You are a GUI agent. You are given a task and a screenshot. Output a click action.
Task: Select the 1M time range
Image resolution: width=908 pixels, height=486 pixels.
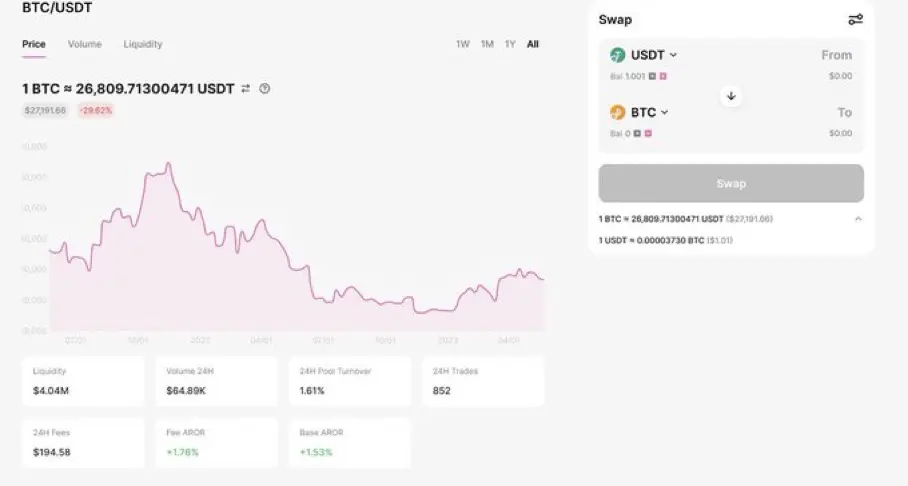click(x=487, y=44)
